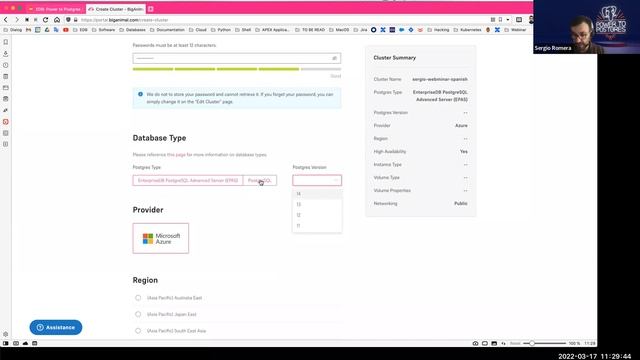The width and height of the screenshot is (640, 360).
Task: Pick version 11 from dropdown list
Action: [x=317, y=226]
